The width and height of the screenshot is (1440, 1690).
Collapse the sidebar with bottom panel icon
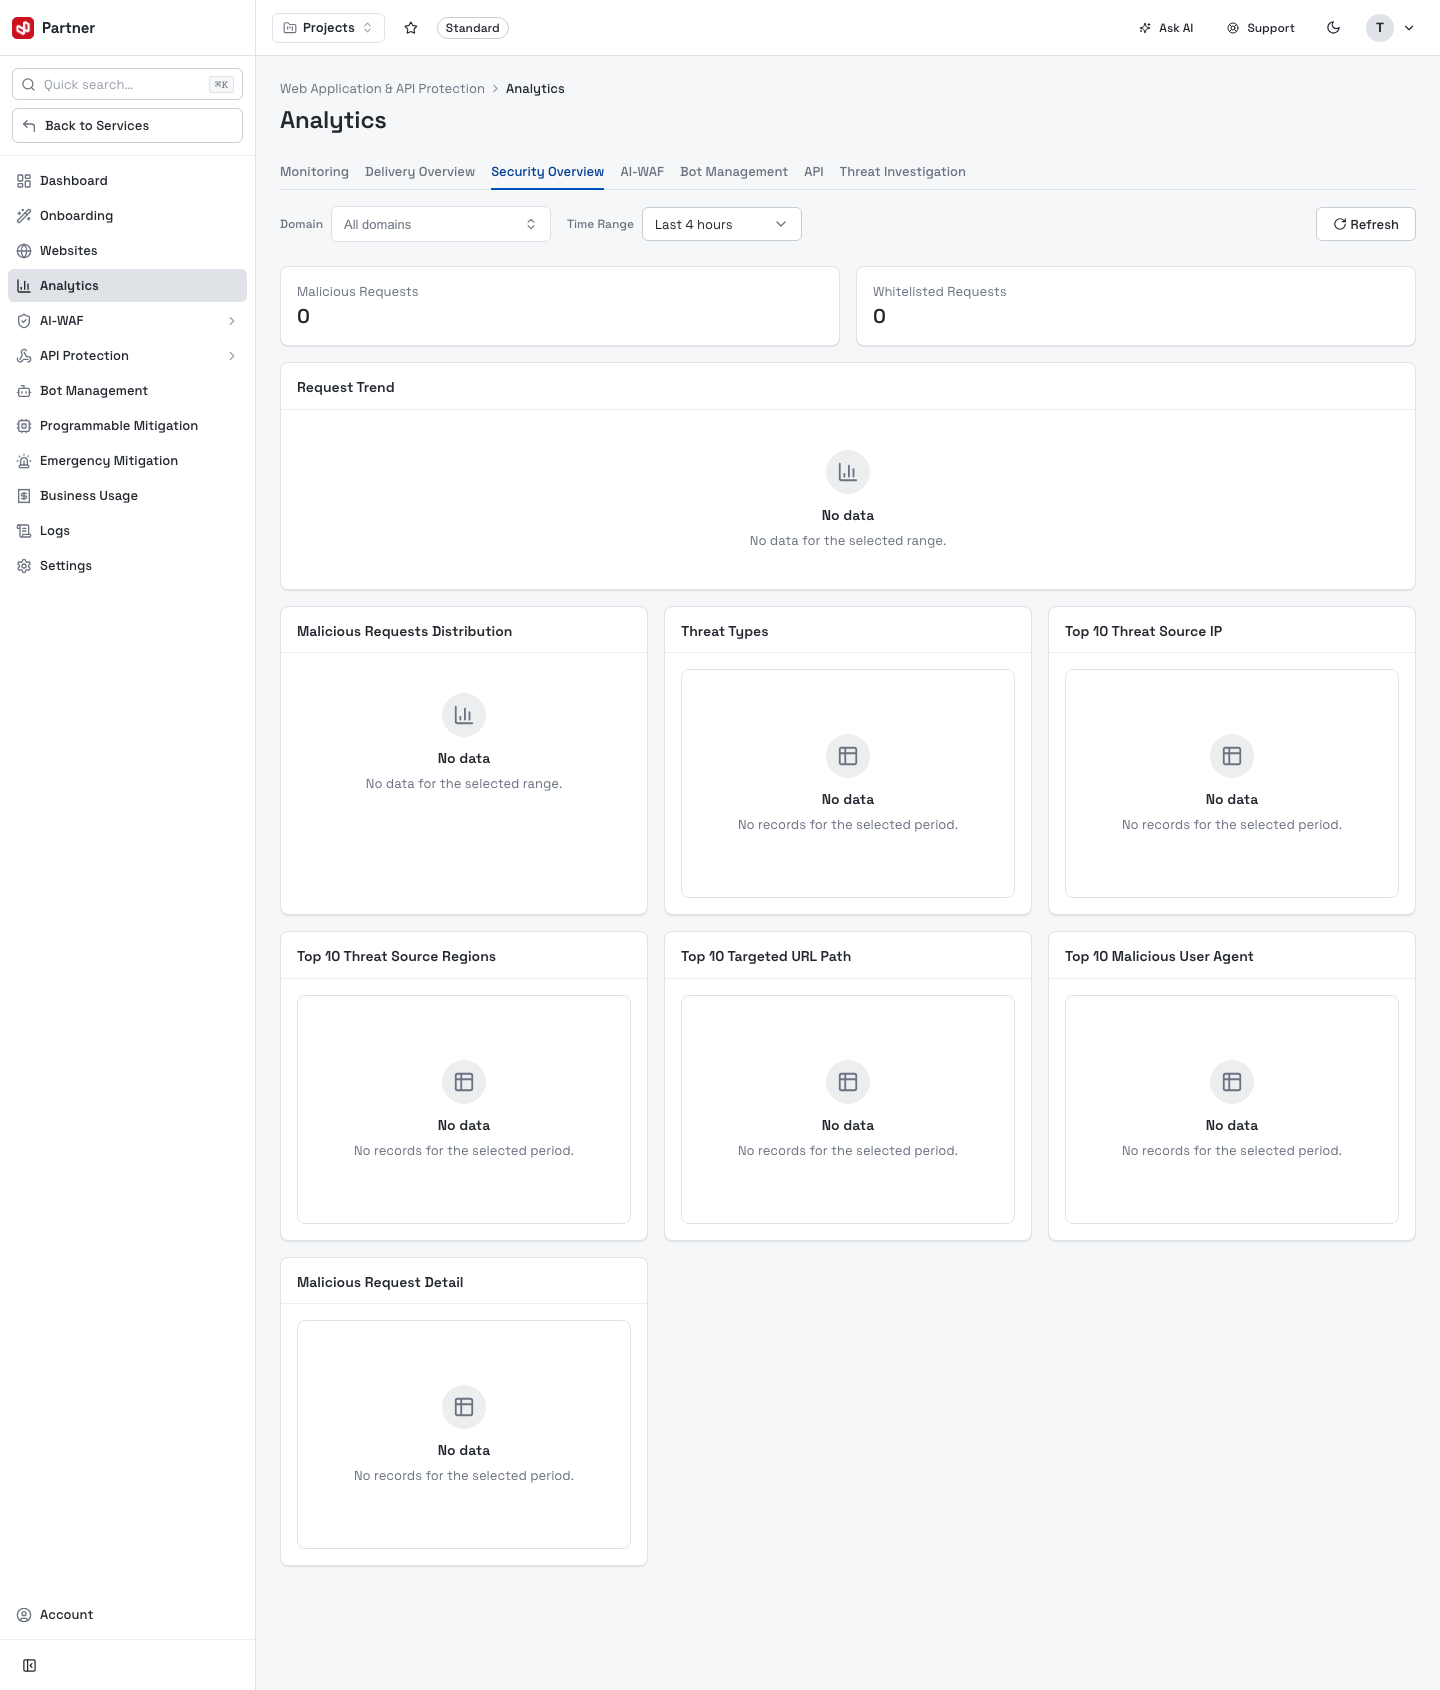pos(29,1665)
